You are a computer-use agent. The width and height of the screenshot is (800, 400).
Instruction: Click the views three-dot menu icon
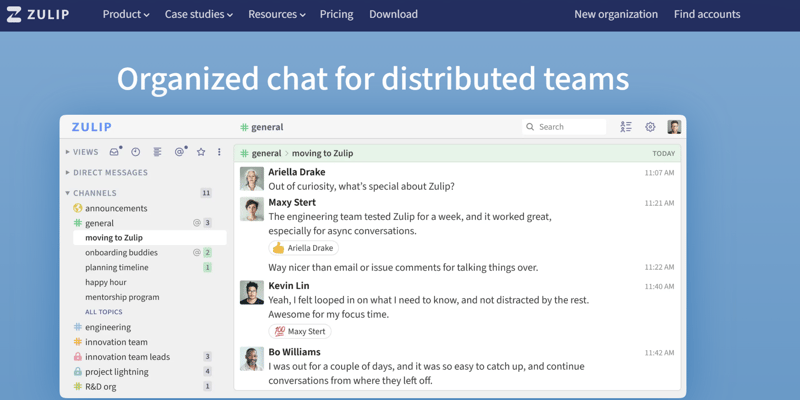[219, 152]
